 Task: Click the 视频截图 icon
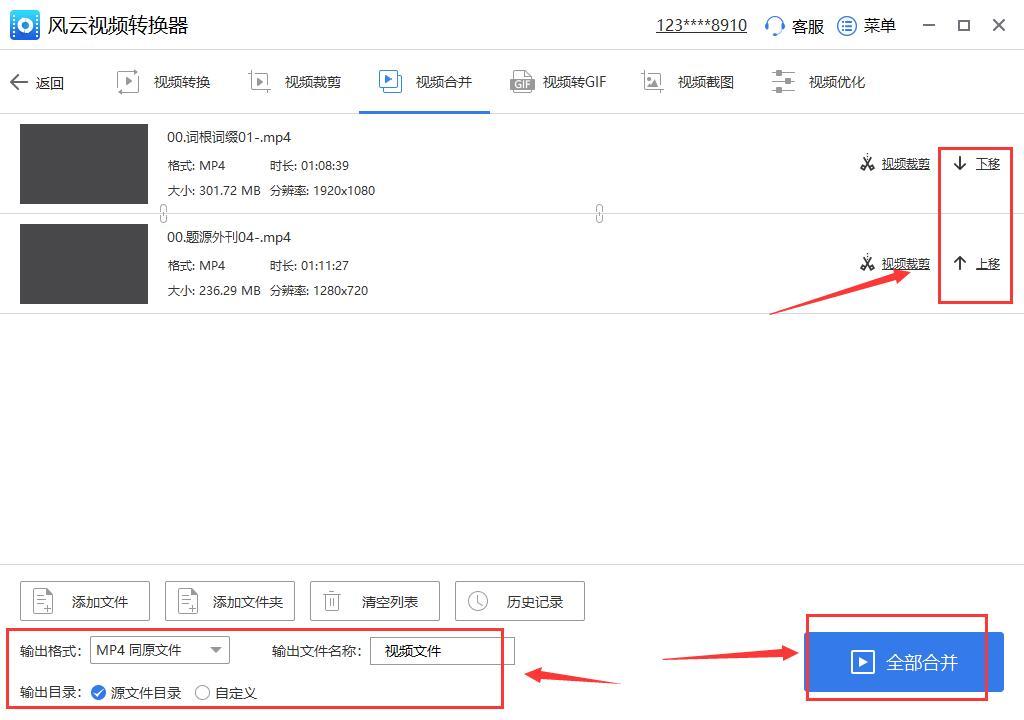(652, 82)
